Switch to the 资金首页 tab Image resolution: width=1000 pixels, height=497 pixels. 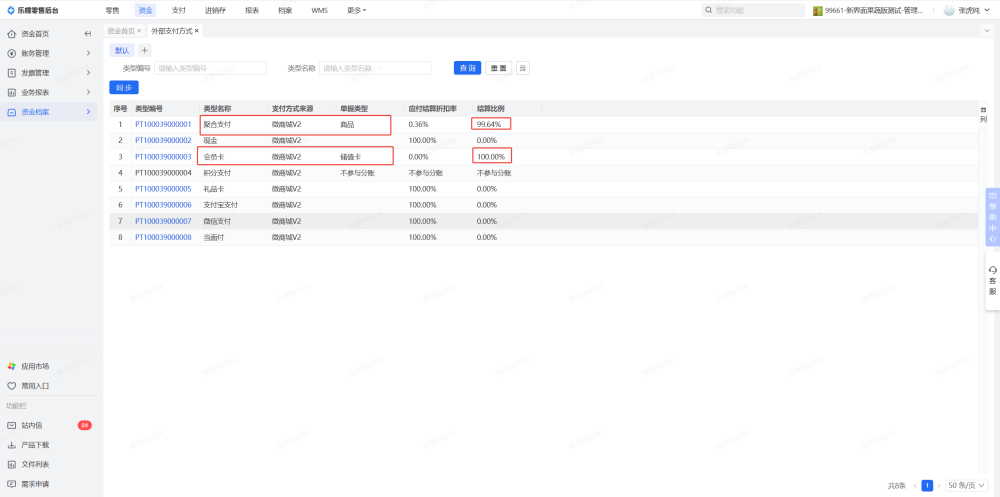coord(121,31)
